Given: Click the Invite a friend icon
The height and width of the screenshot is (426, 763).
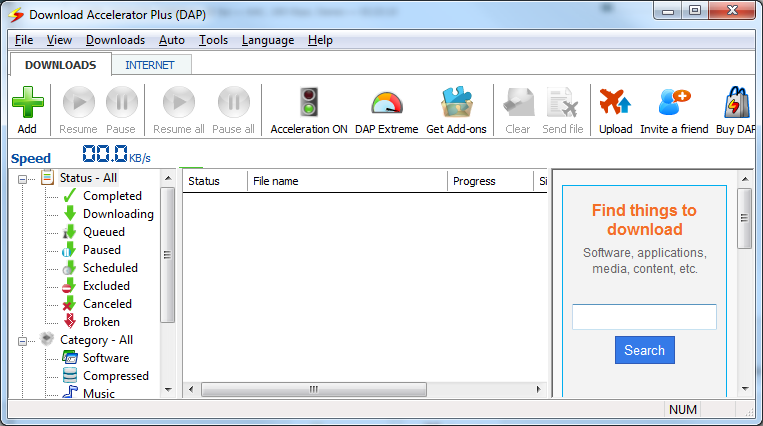Looking at the screenshot, I should click(674, 102).
